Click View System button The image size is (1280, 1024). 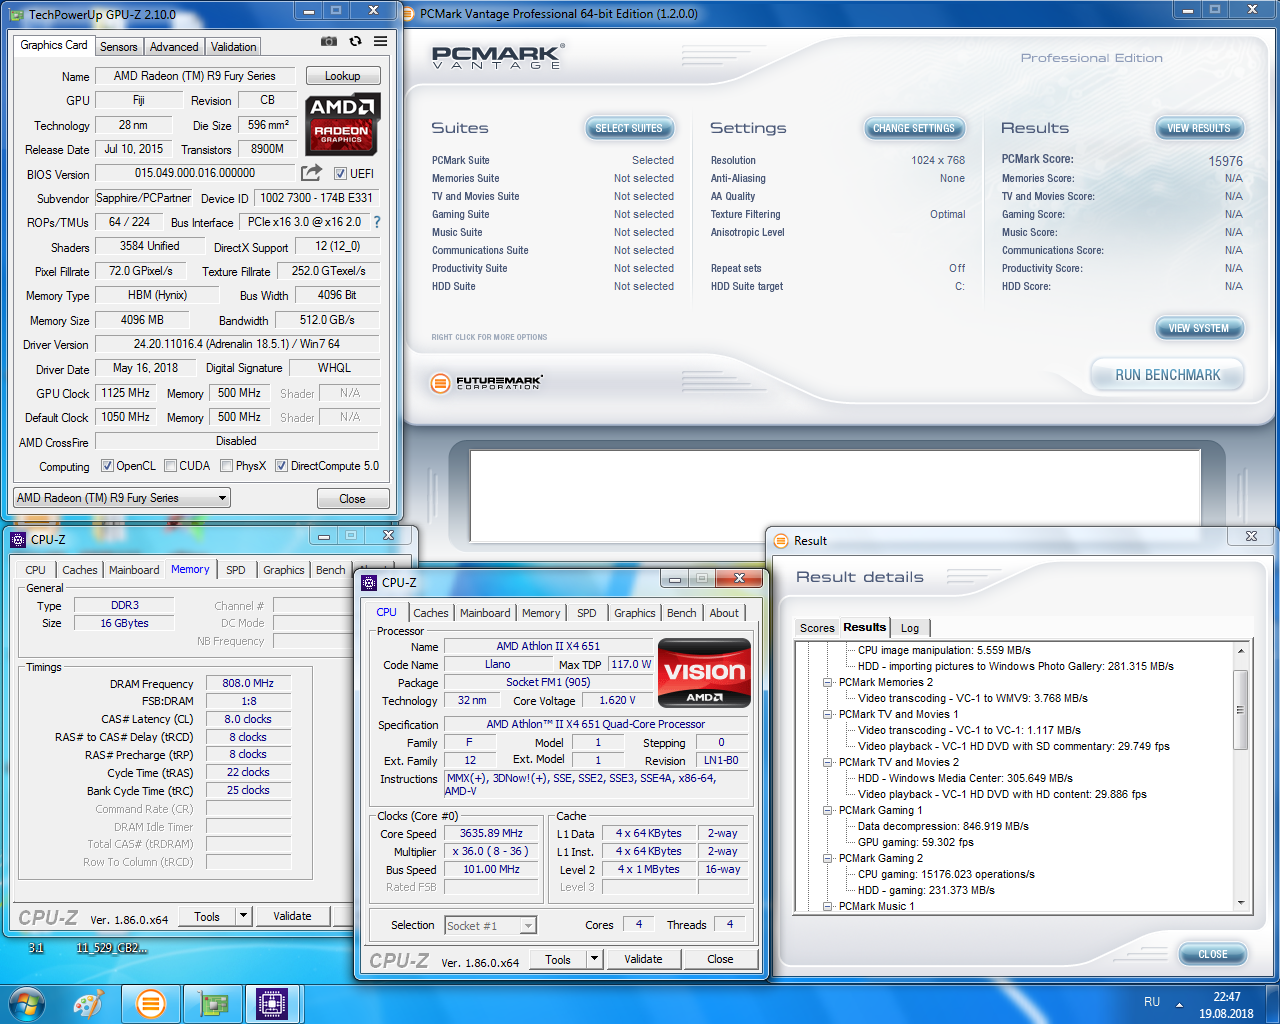tap(1199, 328)
